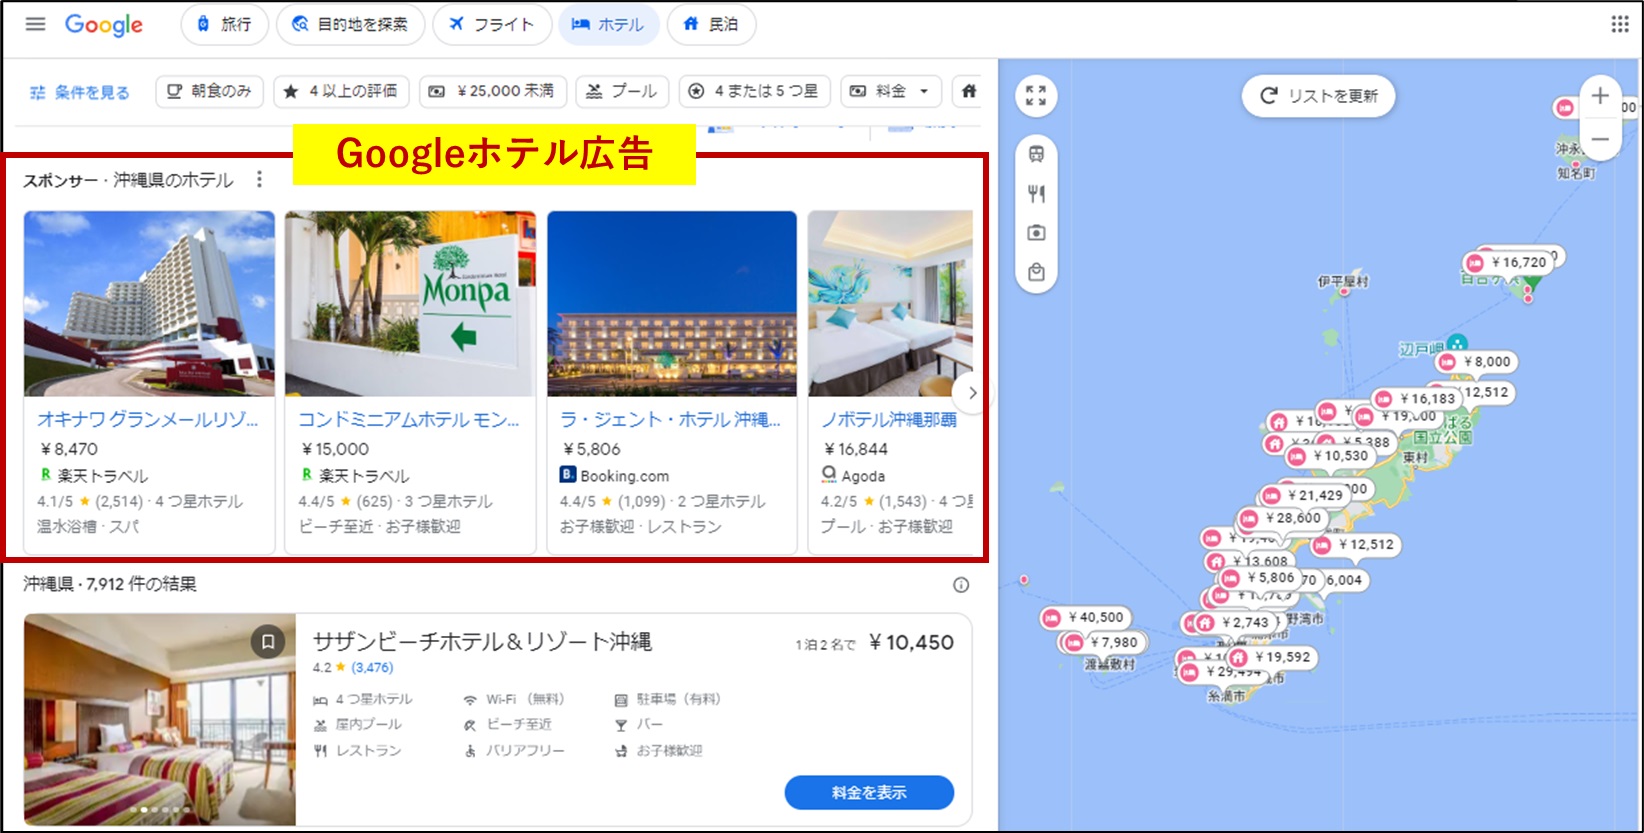The height and width of the screenshot is (833, 1644).
Task: Save Southern Beach Hotel bookmark icon
Action: pyautogui.click(x=268, y=642)
